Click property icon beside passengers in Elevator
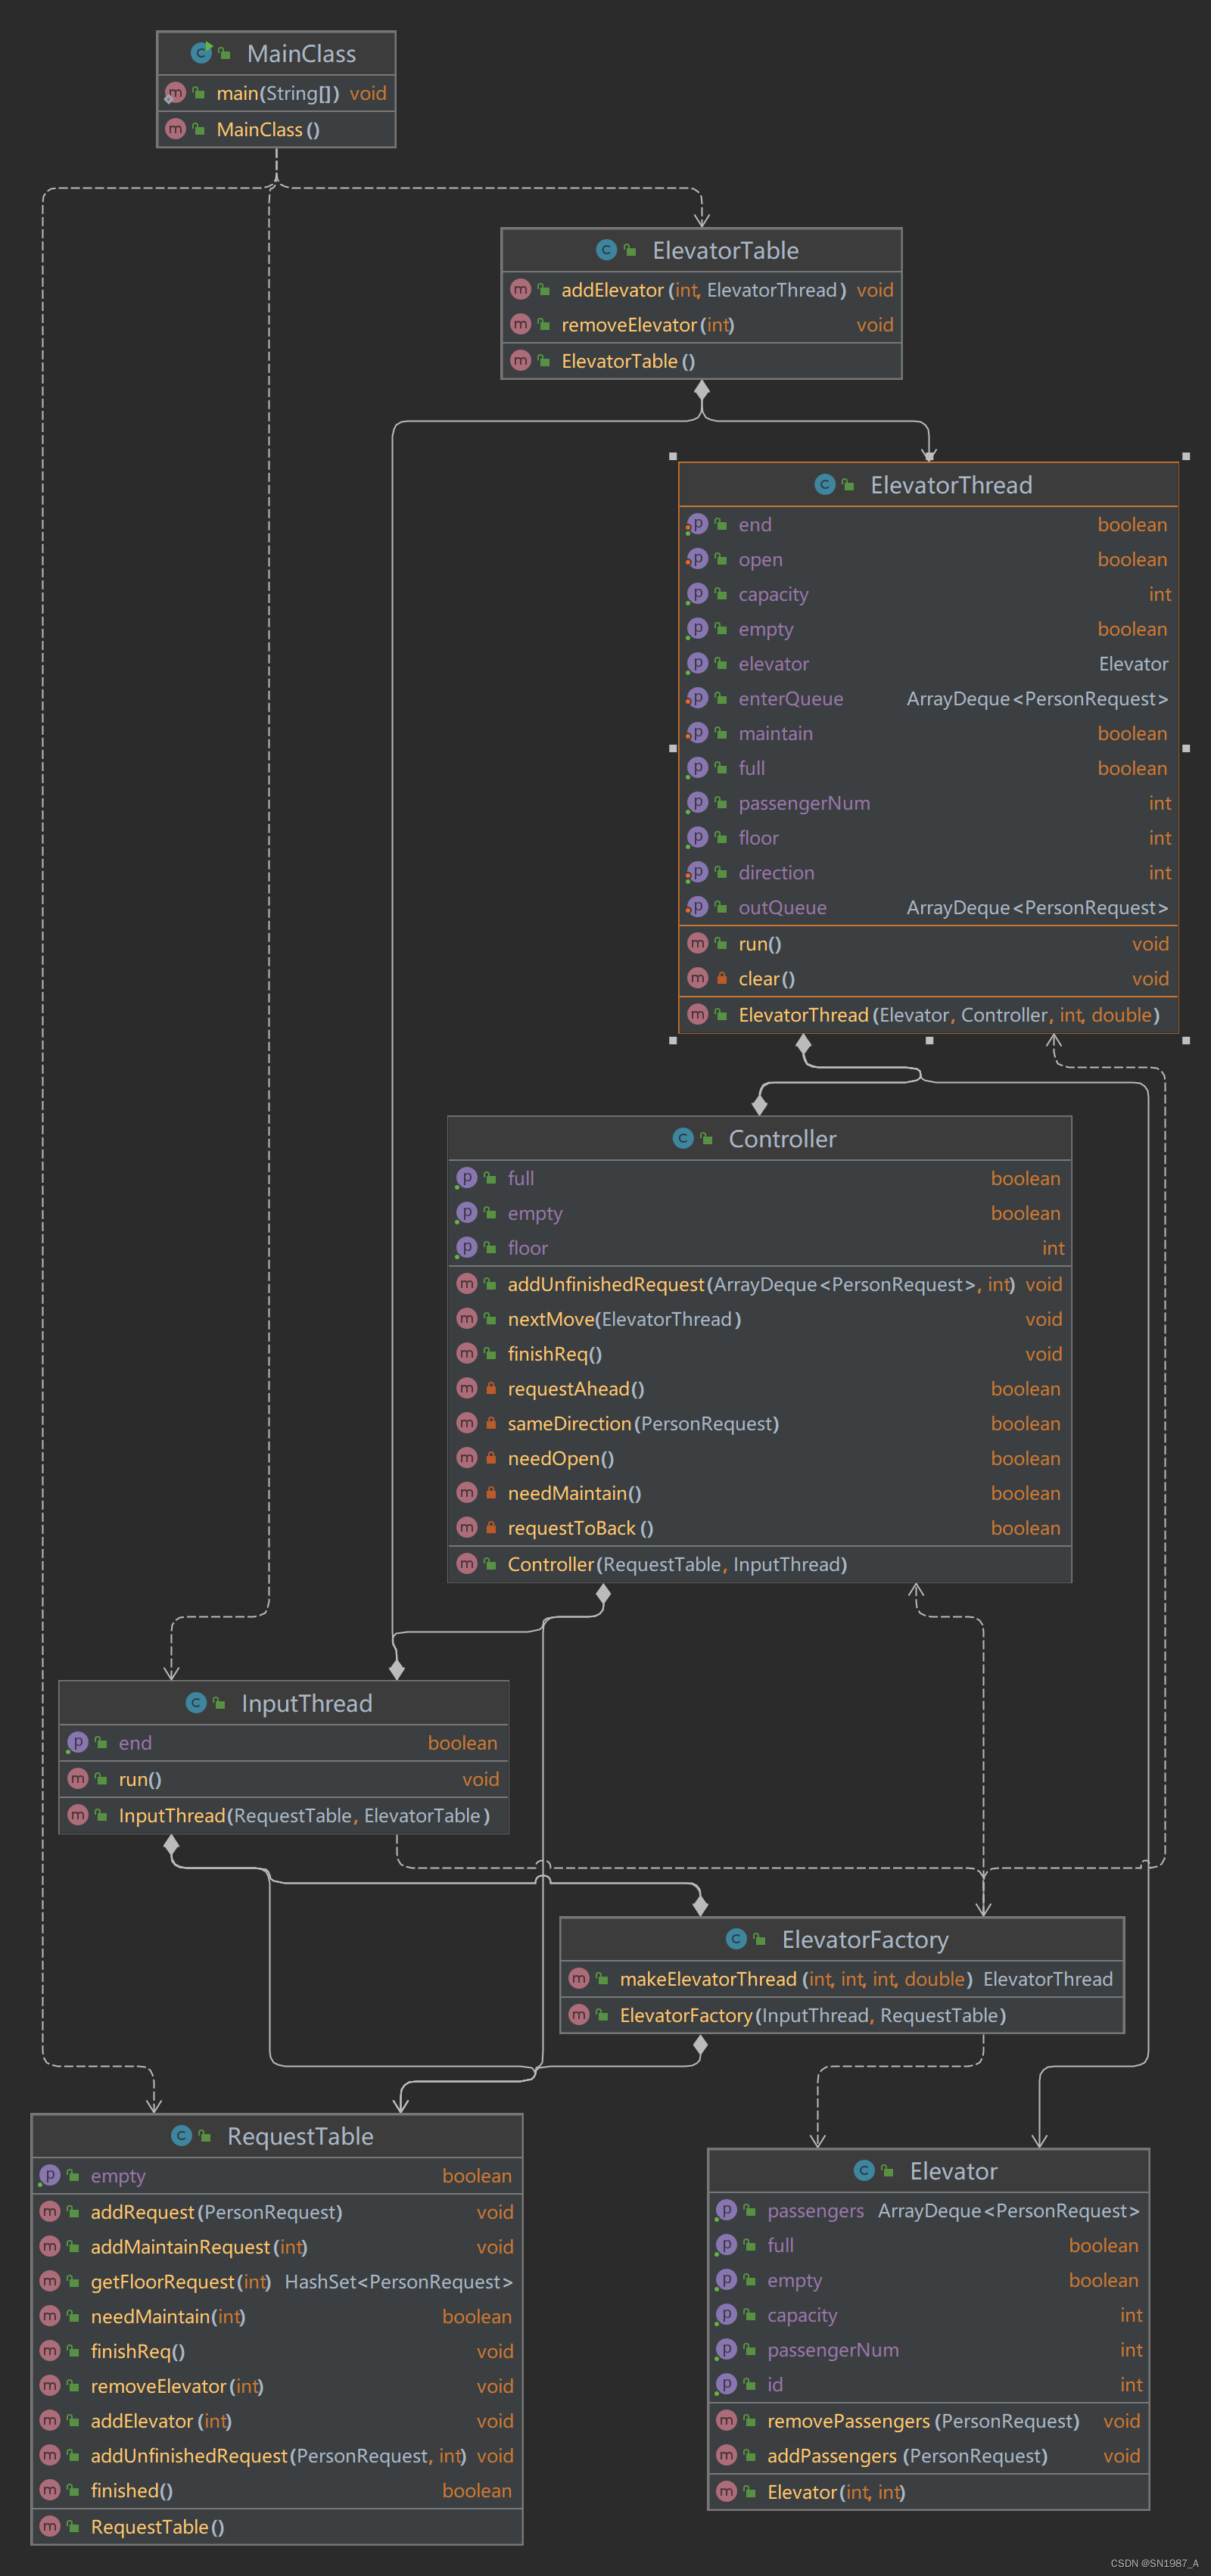This screenshot has width=1211, height=2576. coord(726,2210)
